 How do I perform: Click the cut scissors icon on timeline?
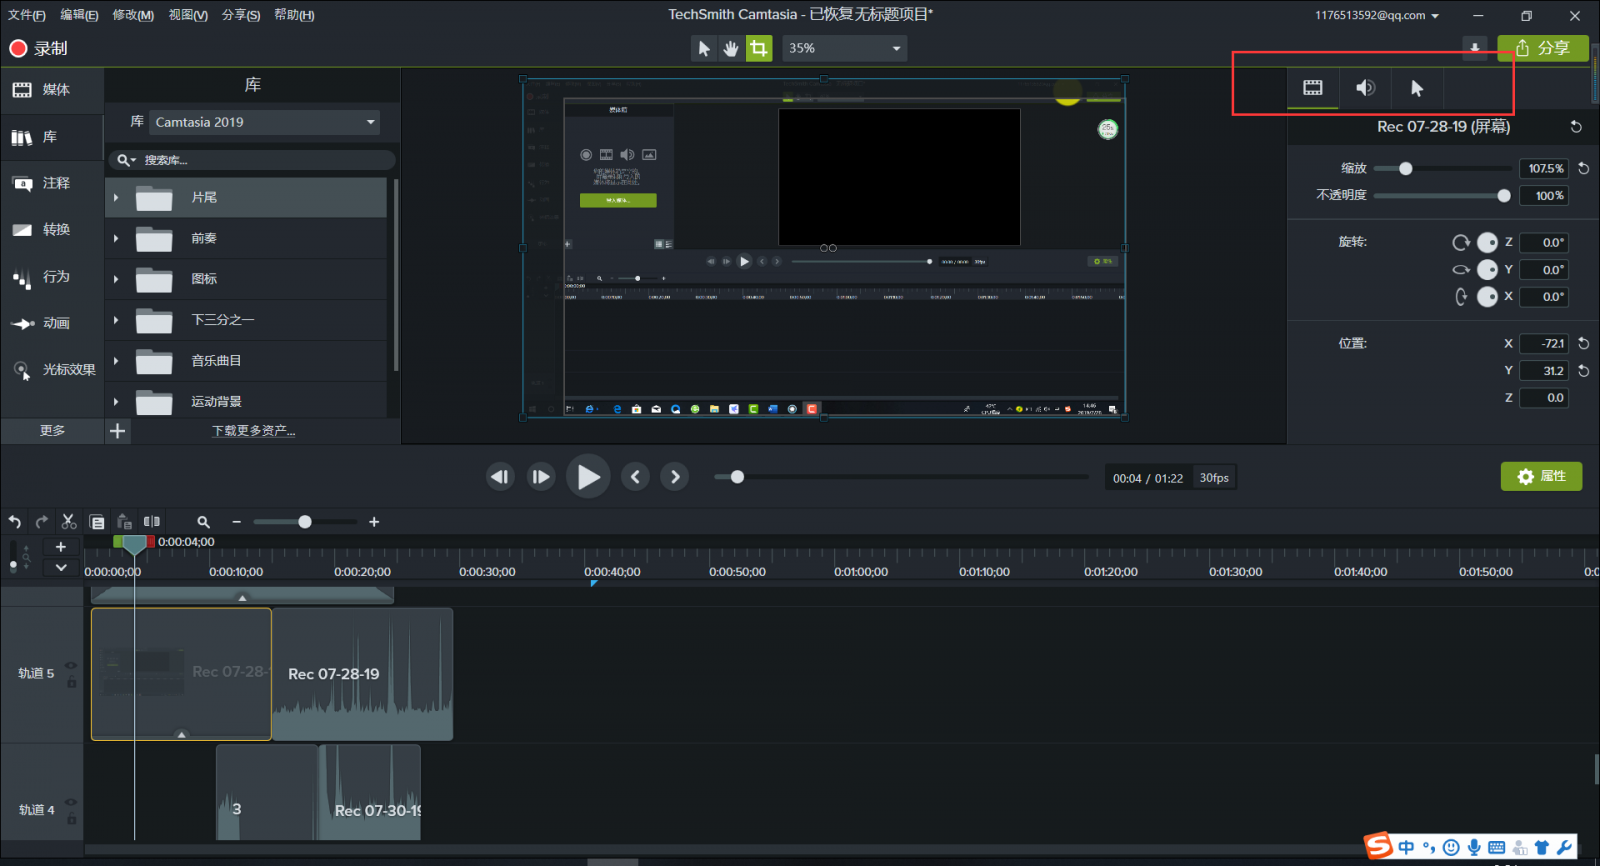pos(69,522)
